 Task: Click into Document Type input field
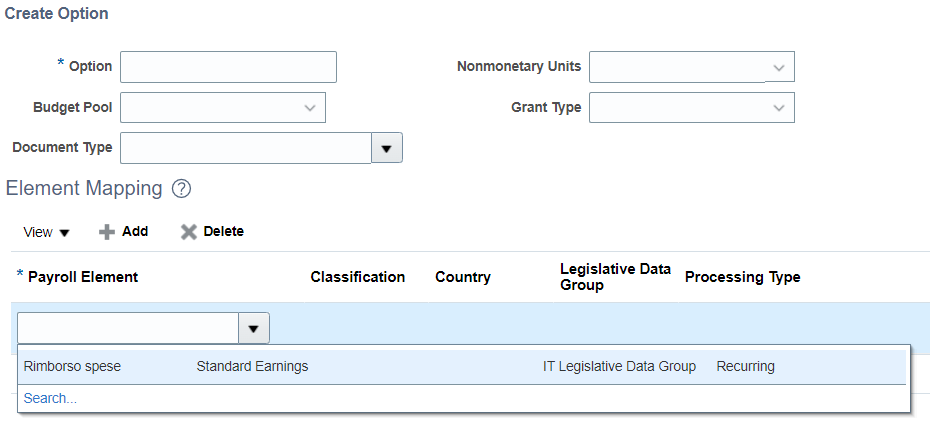[x=246, y=148]
